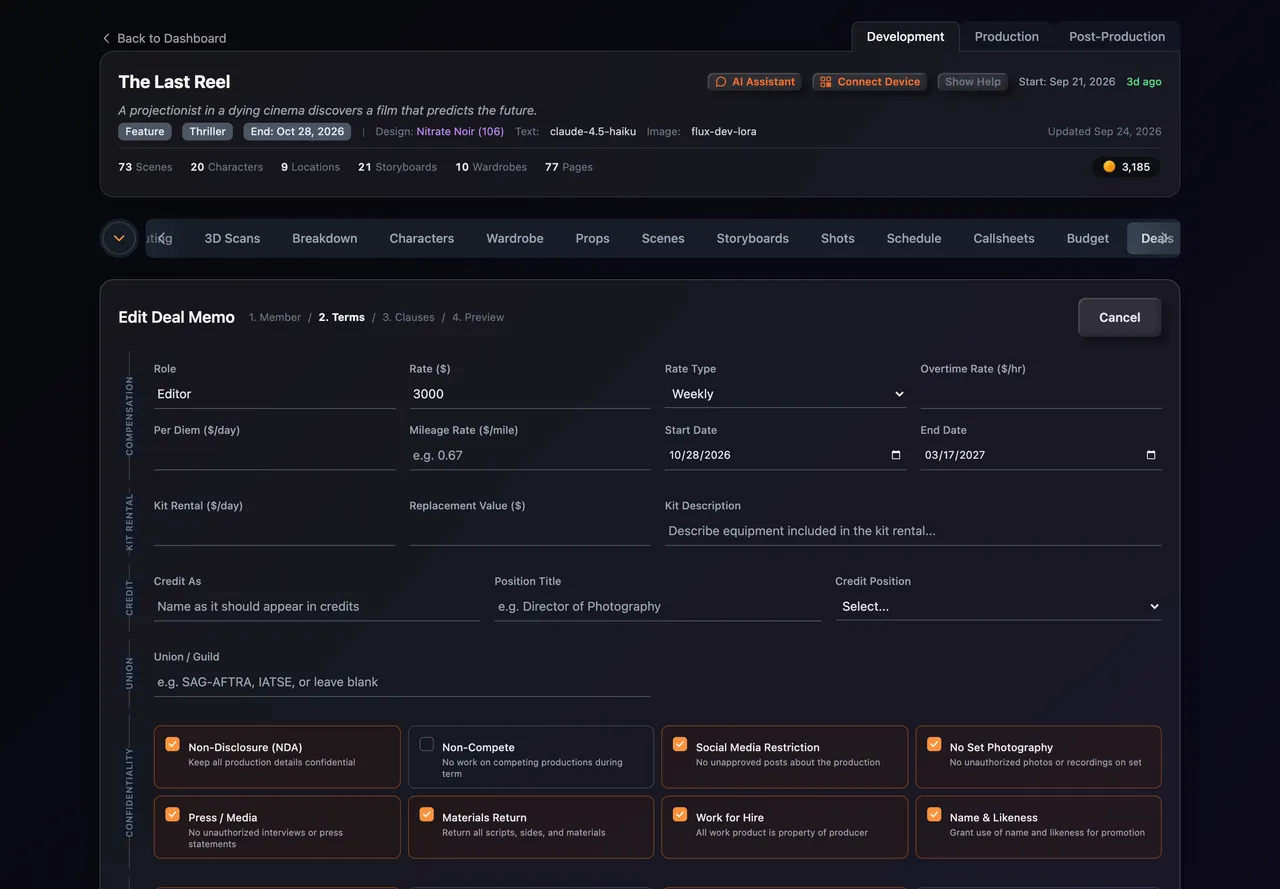Click the Rate ($) field showing 3000
This screenshot has width=1280, height=889.
(x=530, y=394)
